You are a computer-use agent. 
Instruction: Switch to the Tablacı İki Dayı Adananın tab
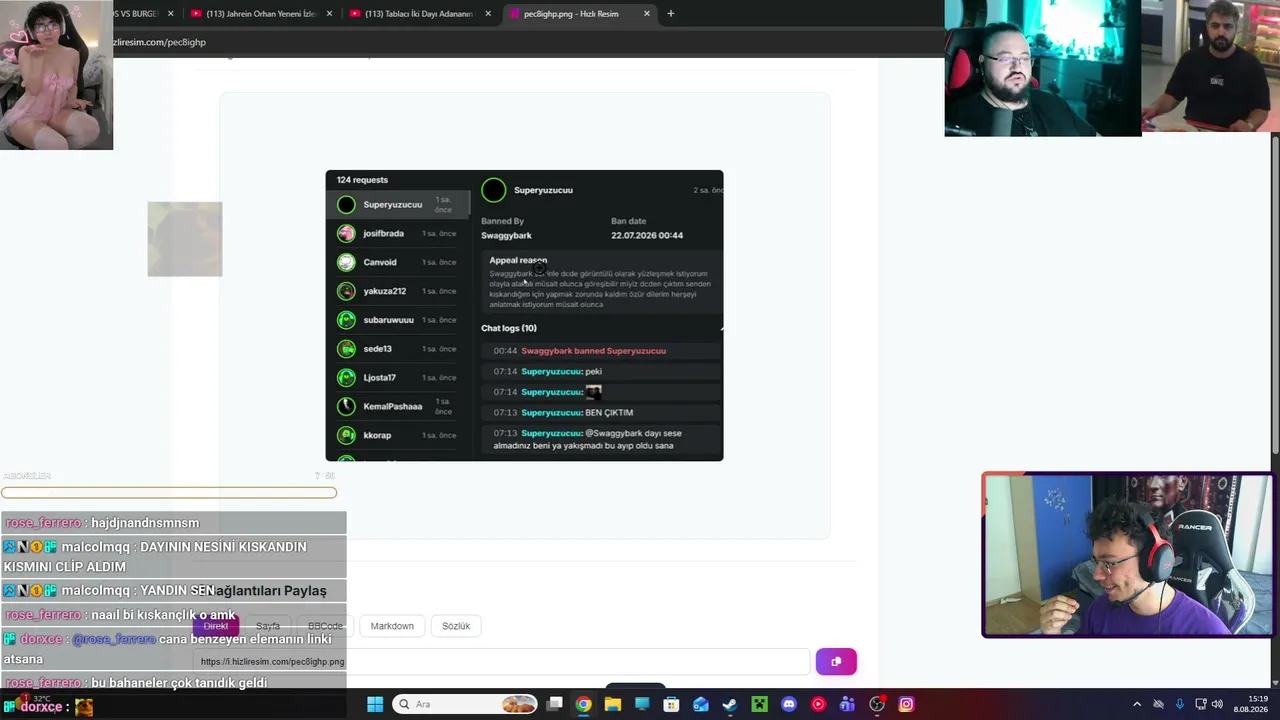[419, 14]
